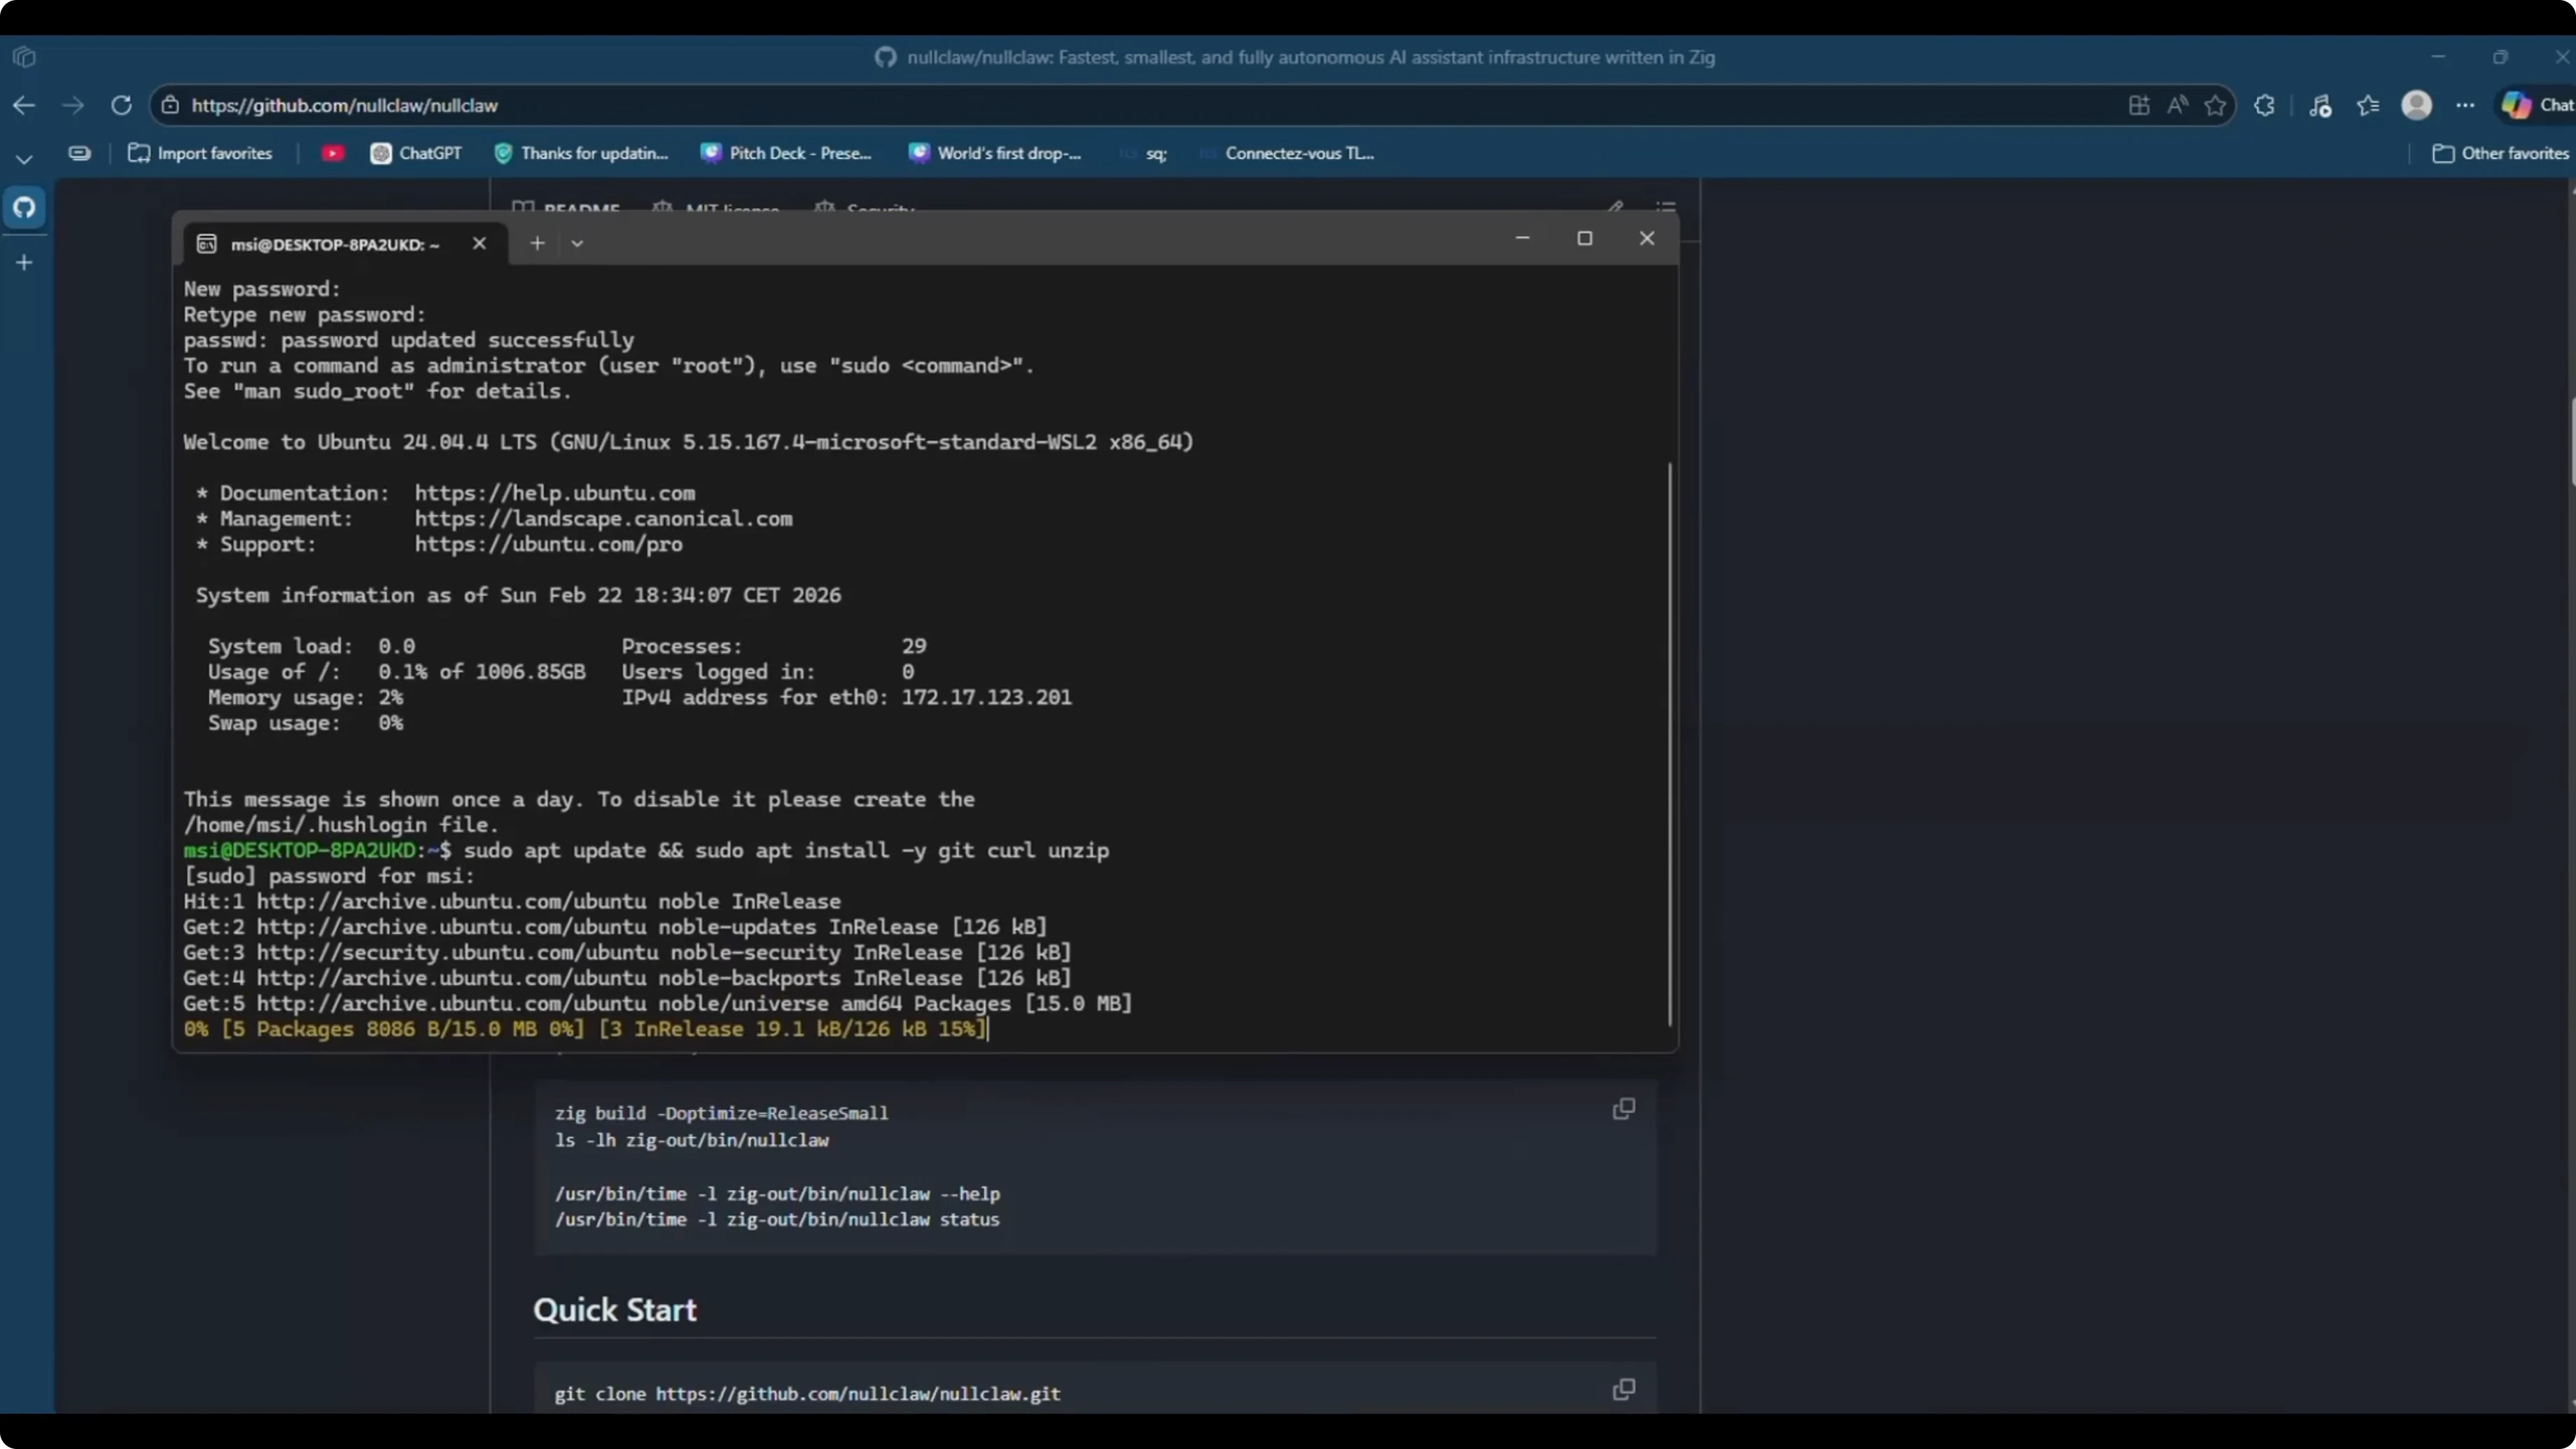Open a new terminal tab with plus button
2576x1449 pixels.
pyautogui.click(x=537, y=243)
